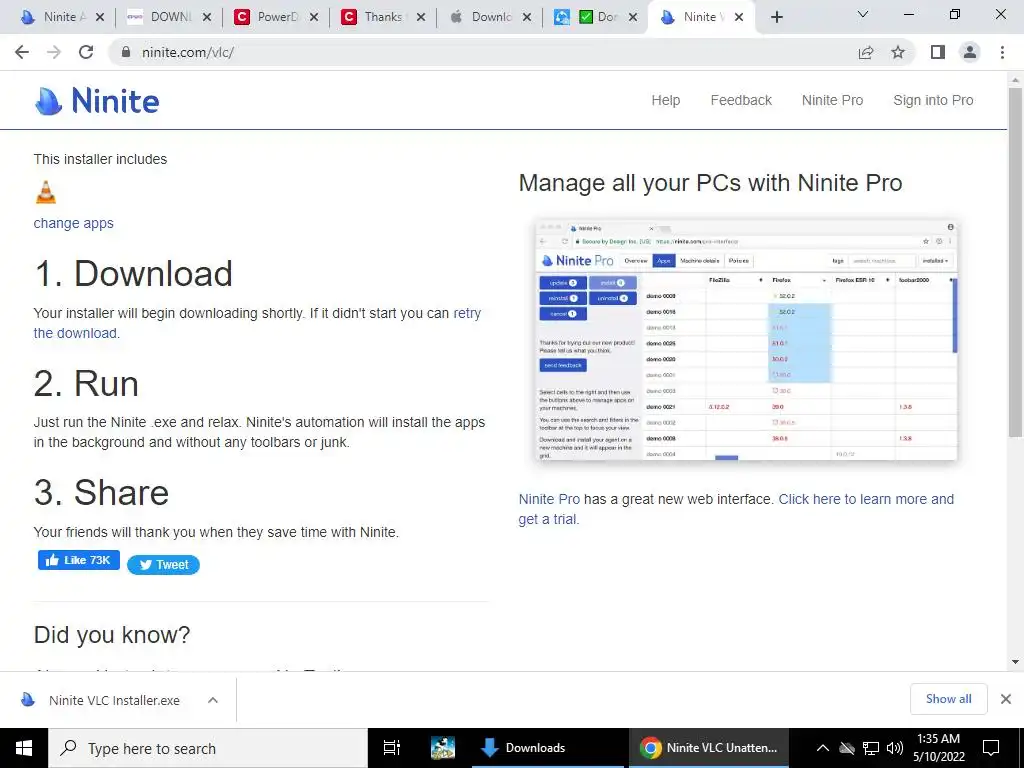1024x768 pixels.
Task: Show all downloads
Action: [948, 699]
